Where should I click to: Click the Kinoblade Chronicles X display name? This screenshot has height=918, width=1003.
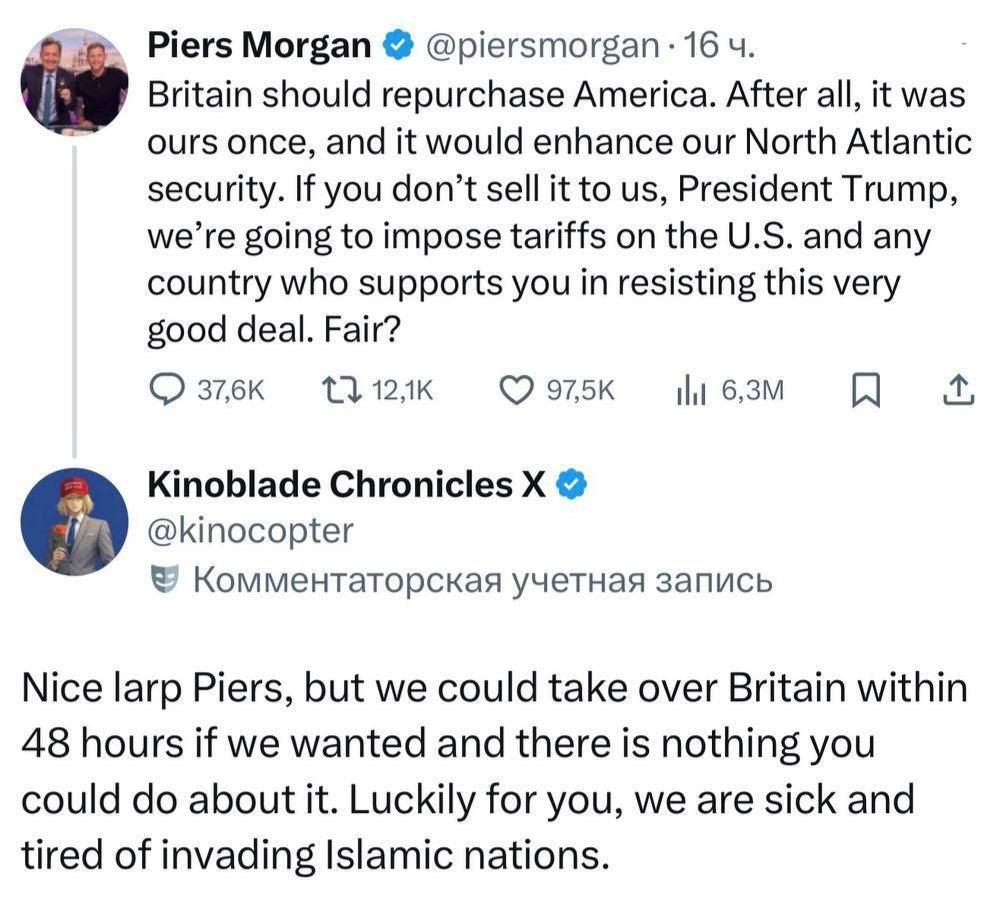point(346,485)
